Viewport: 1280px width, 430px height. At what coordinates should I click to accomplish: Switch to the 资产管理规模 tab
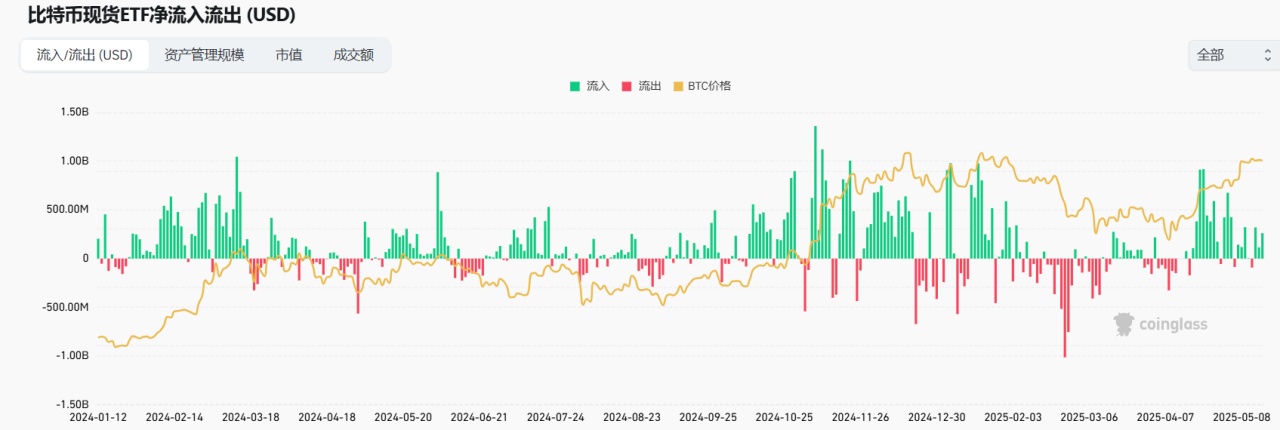[x=204, y=55]
